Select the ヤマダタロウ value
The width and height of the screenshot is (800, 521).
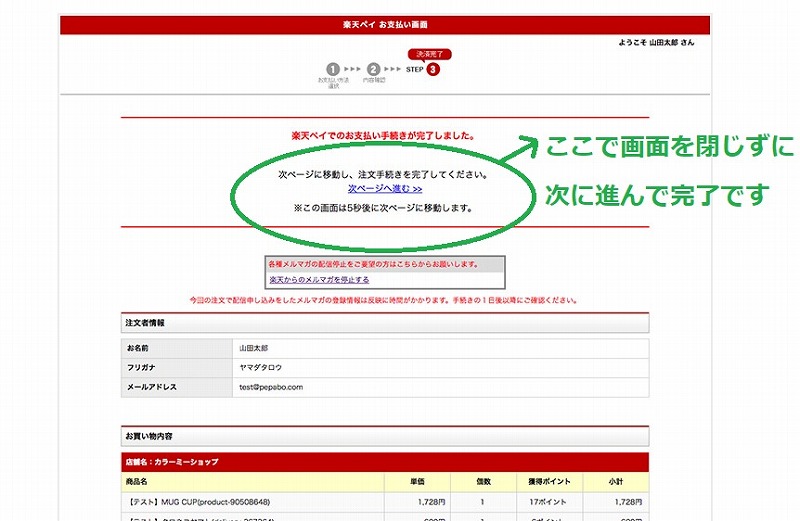tap(260, 367)
